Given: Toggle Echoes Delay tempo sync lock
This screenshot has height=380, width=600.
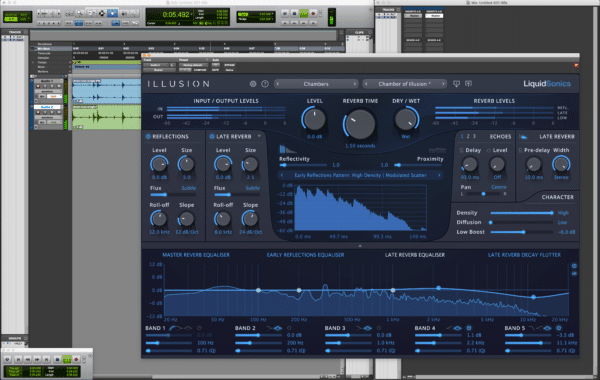Looking at the screenshot, I should point(461,150).
